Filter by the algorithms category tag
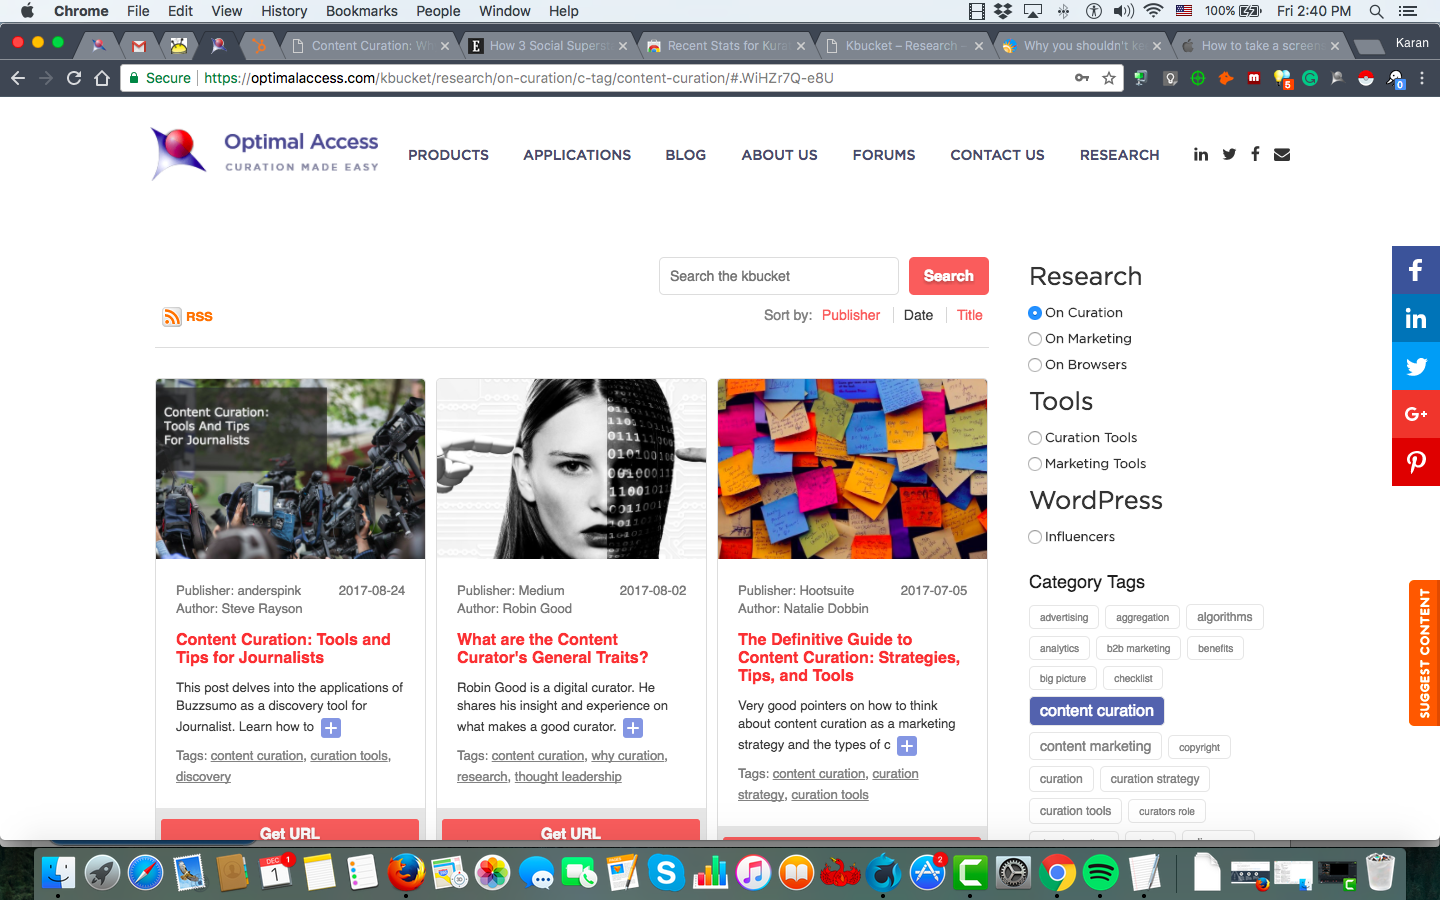This screenshot has width=1440, height=900. 1225,617
